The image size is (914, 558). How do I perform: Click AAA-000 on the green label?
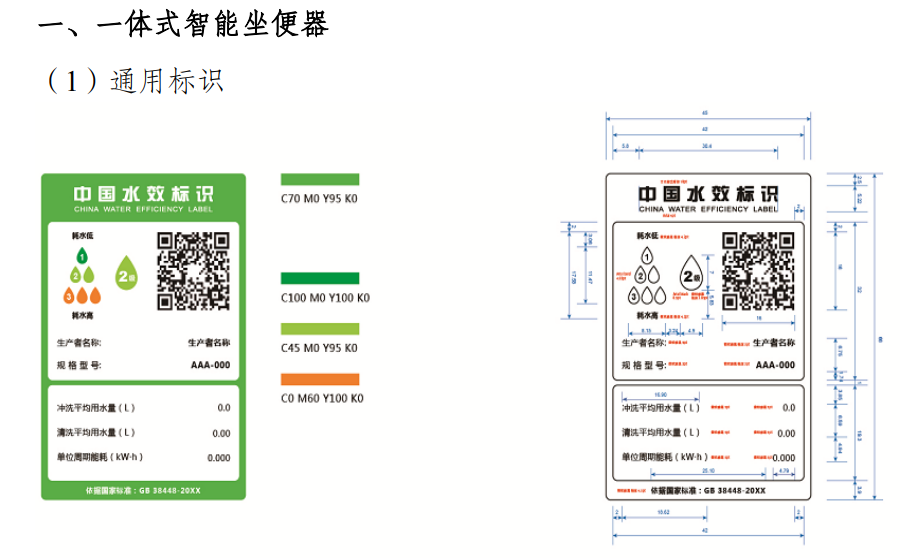(210, 365)
